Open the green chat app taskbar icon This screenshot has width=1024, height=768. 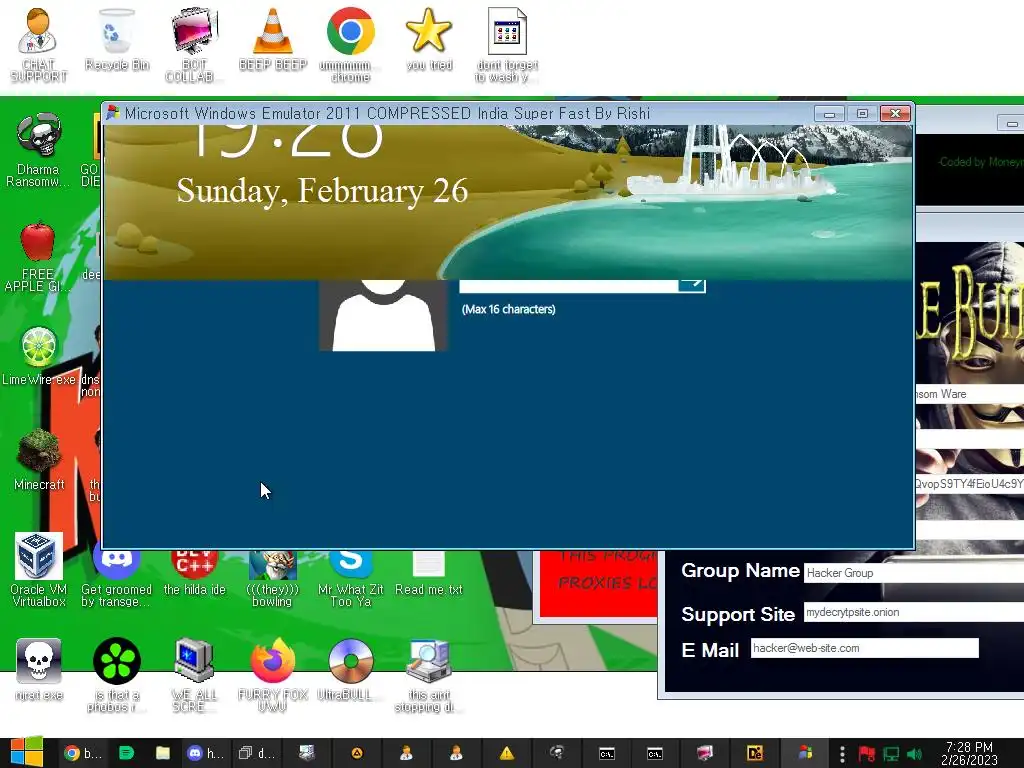click(126, 753)
